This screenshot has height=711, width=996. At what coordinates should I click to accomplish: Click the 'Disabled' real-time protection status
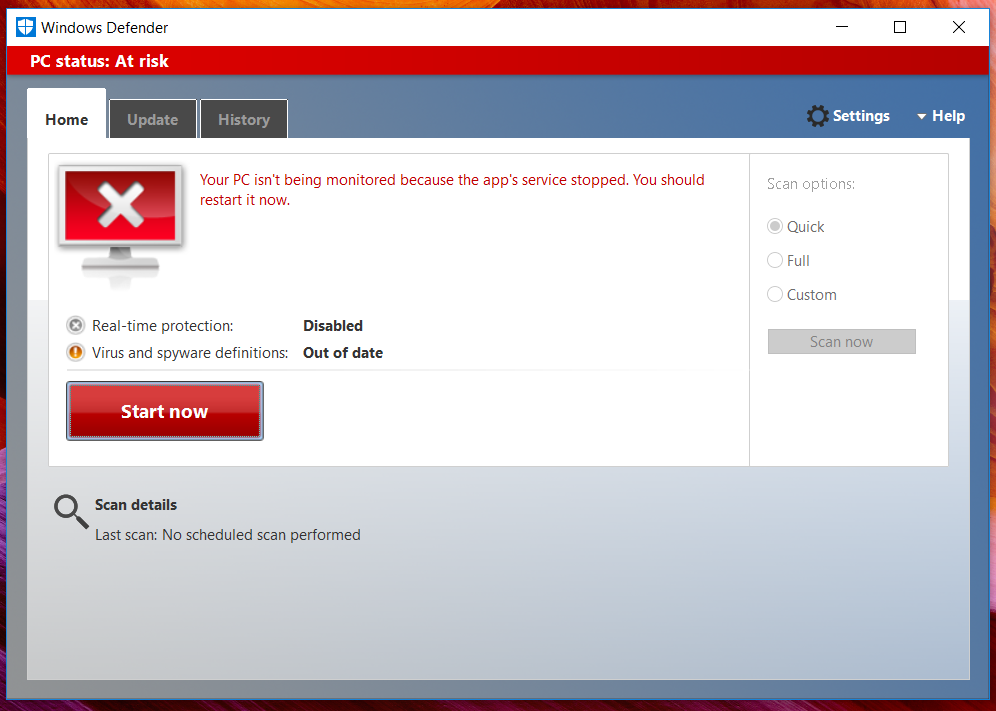(x=333, y=326)
